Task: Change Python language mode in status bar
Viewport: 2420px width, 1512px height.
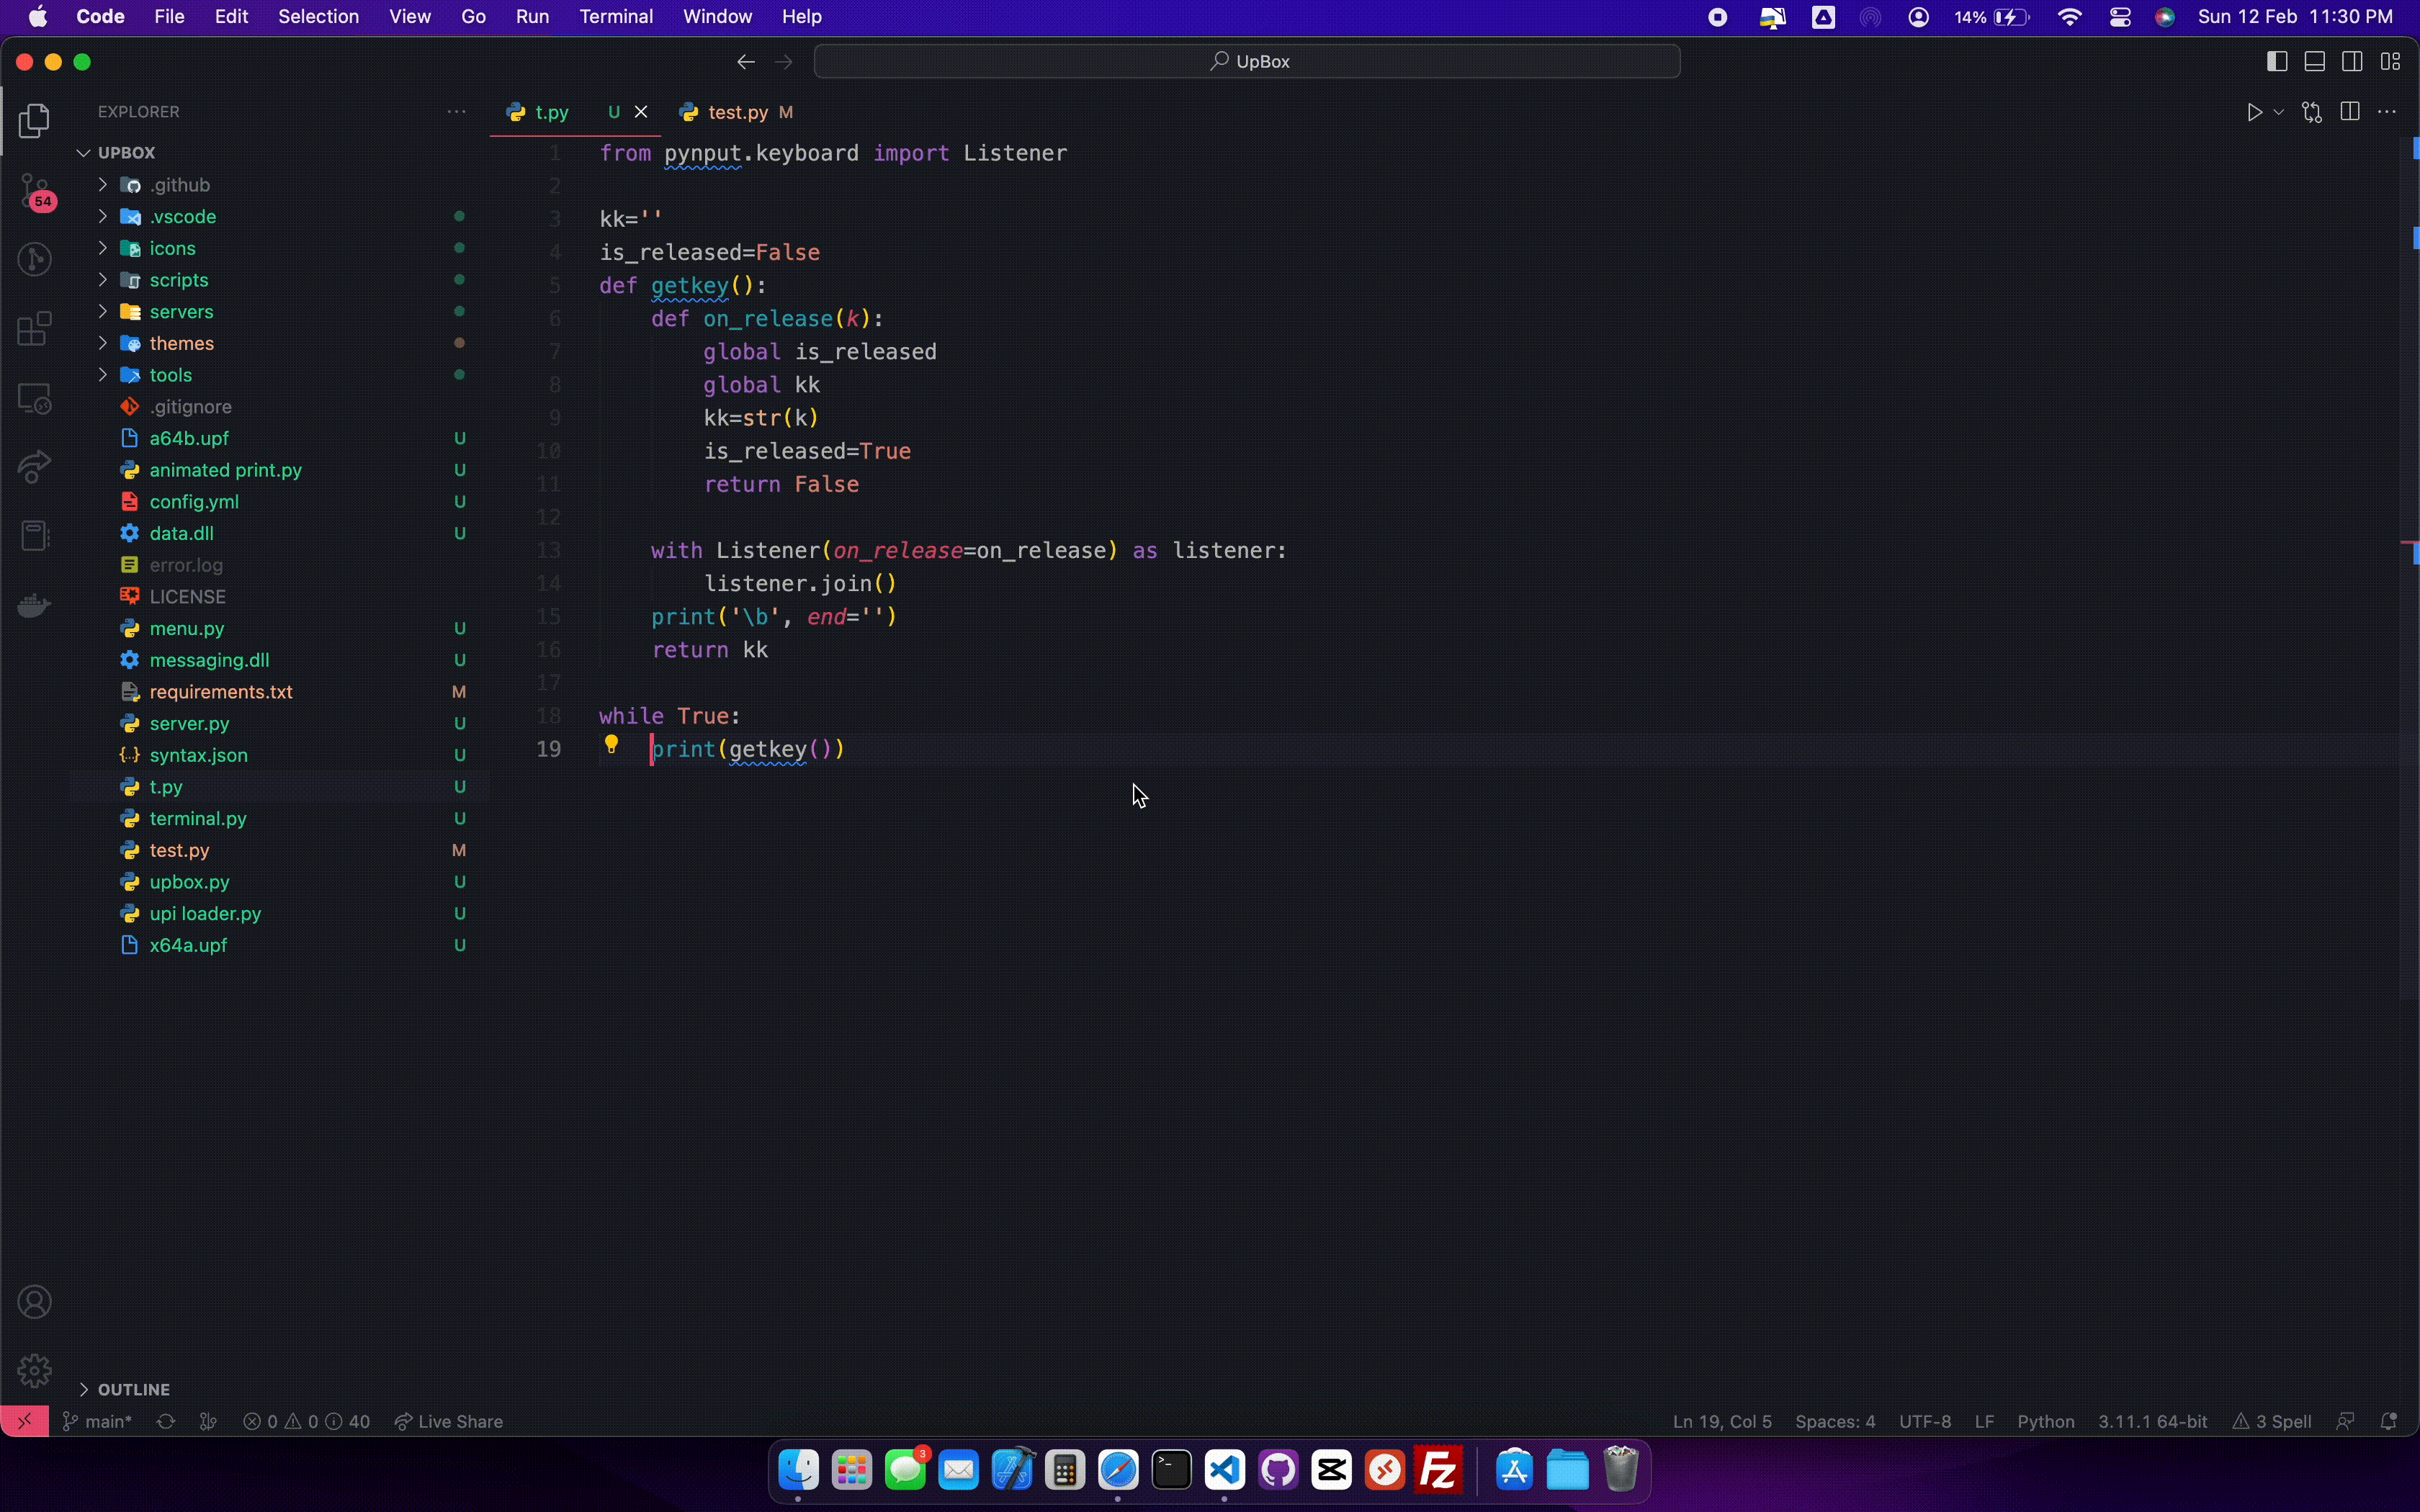Action: pyautogui.click(x=2045, y=1421)
